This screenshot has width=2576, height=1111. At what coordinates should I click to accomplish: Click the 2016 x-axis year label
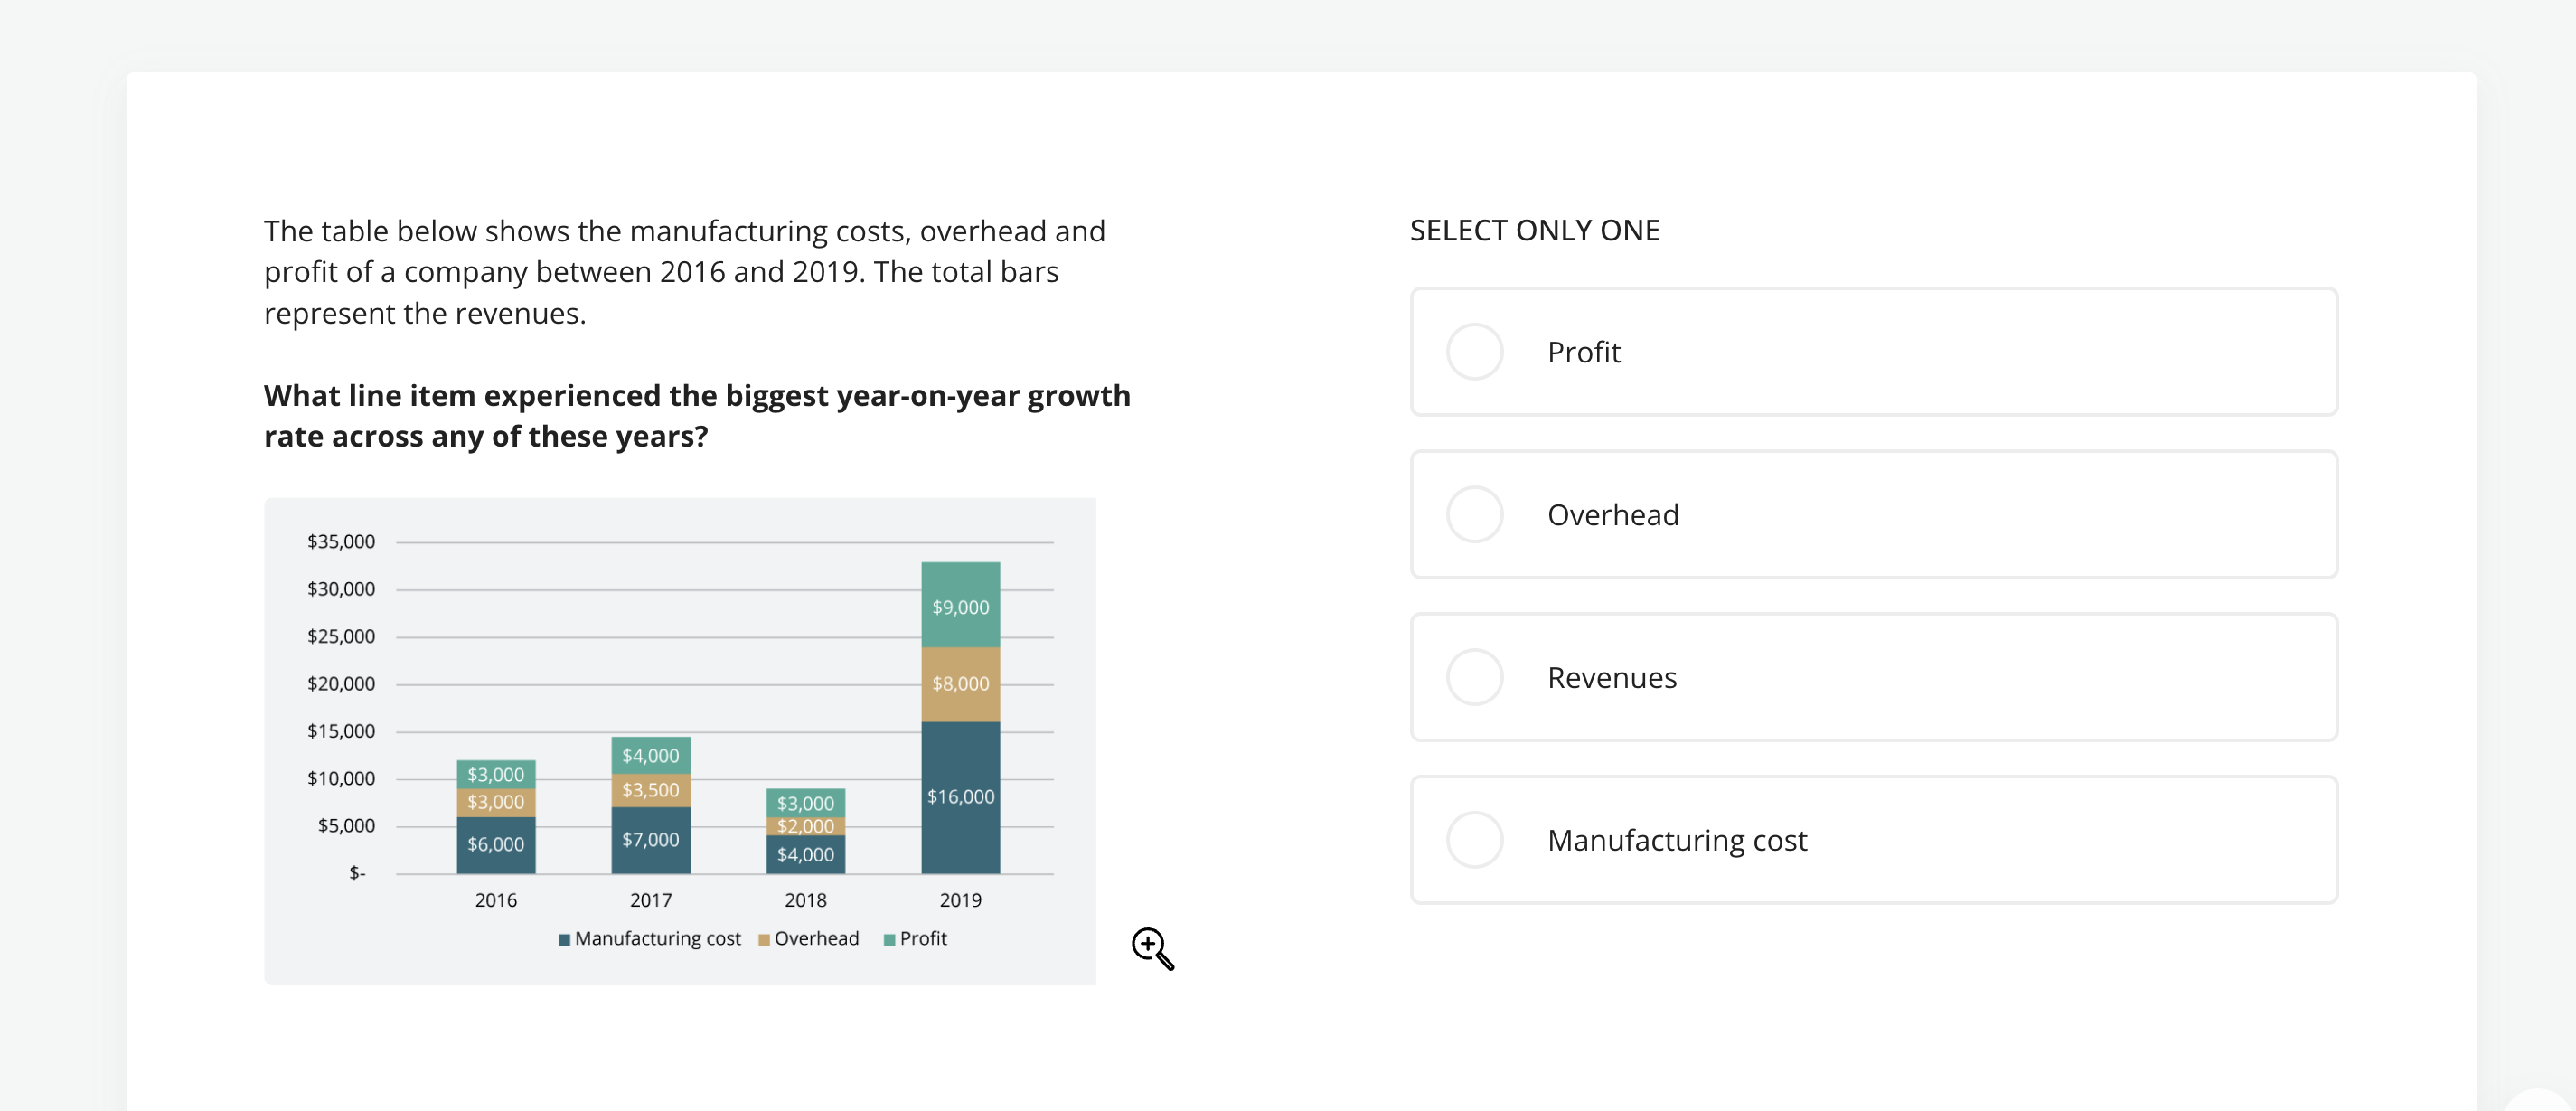[x=496, y=900]
